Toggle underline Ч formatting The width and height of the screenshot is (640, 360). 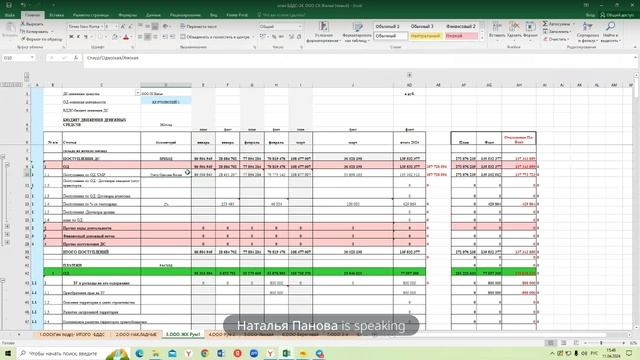click(x=86, y=37)
